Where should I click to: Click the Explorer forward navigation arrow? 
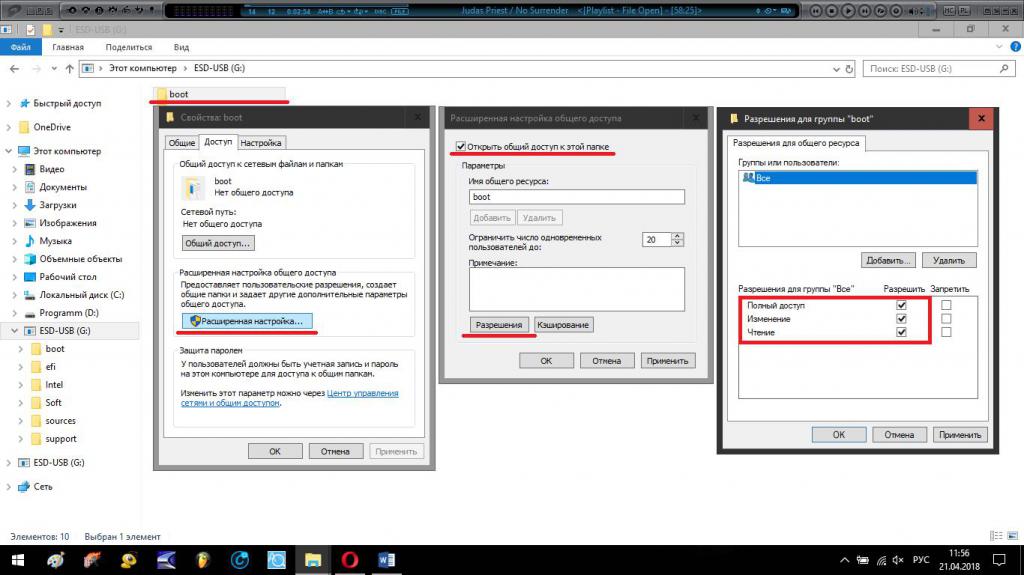[36, 68]
